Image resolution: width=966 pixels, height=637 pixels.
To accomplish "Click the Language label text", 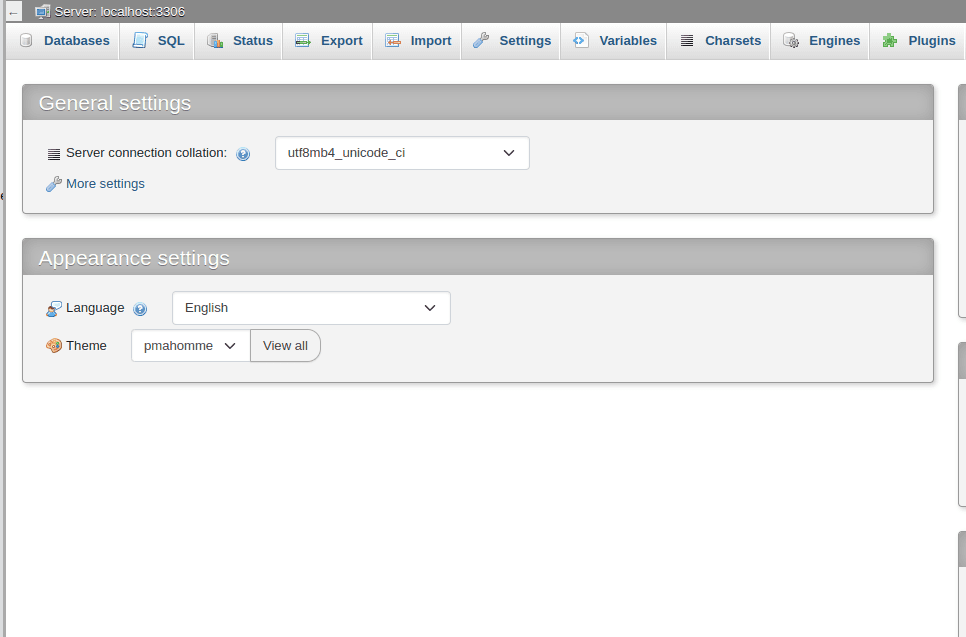I will (x=95, y=307).
